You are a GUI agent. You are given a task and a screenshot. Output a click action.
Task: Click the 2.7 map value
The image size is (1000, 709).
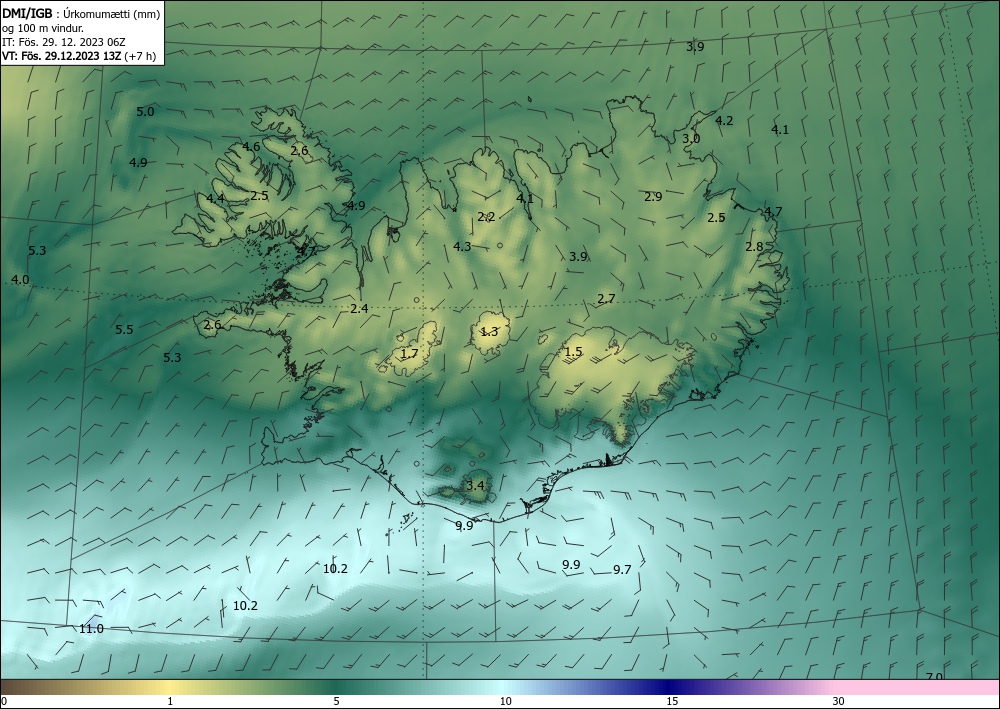click(607, 298)
